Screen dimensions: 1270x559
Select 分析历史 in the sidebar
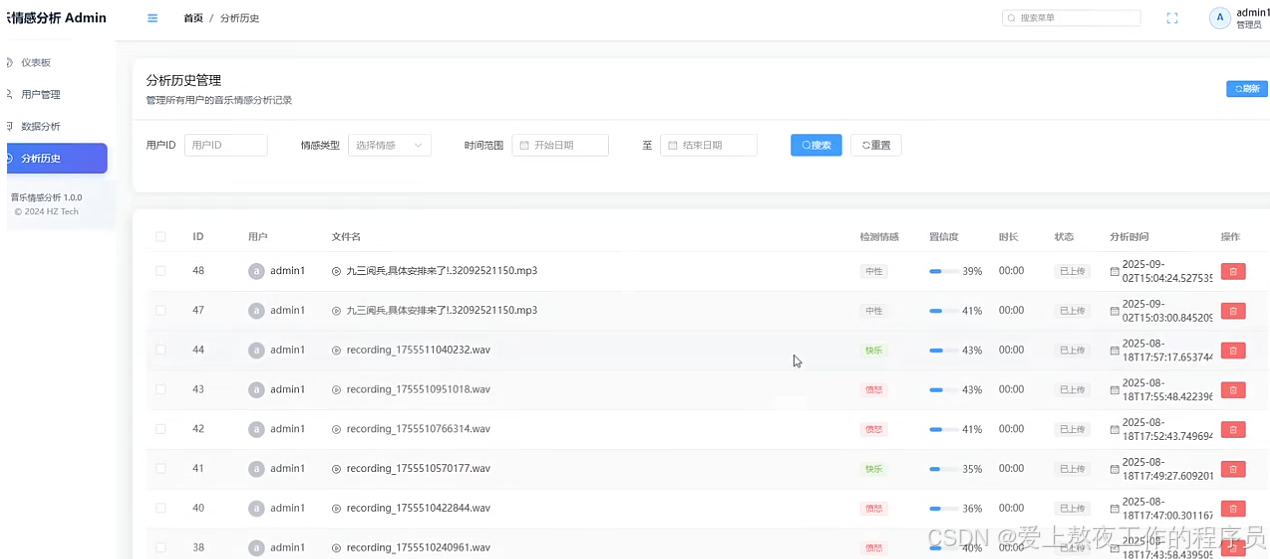tap(56, 158)
